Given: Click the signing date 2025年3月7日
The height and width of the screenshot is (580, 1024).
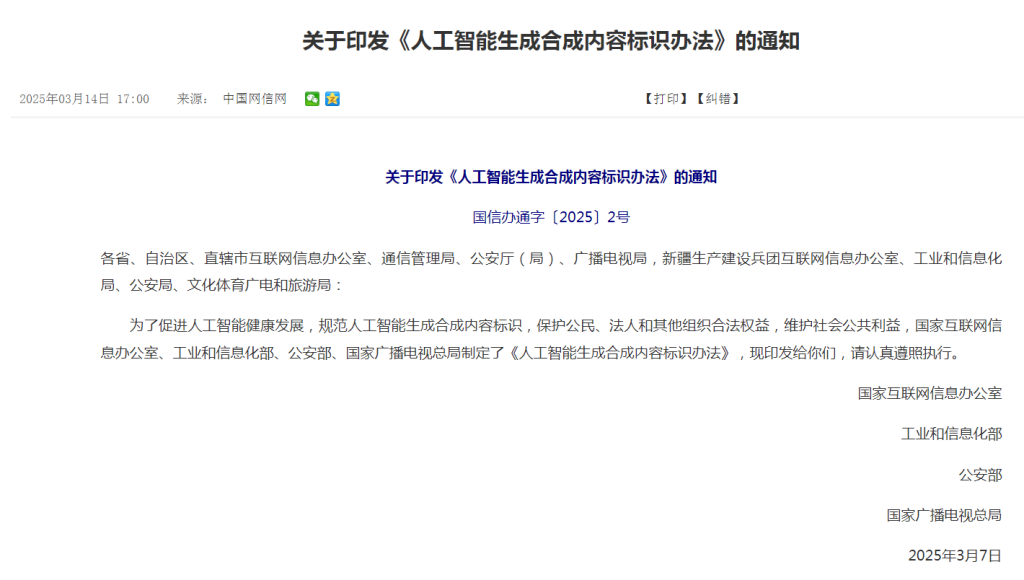Looking at the screenshot, I should (x=954, y=555).
